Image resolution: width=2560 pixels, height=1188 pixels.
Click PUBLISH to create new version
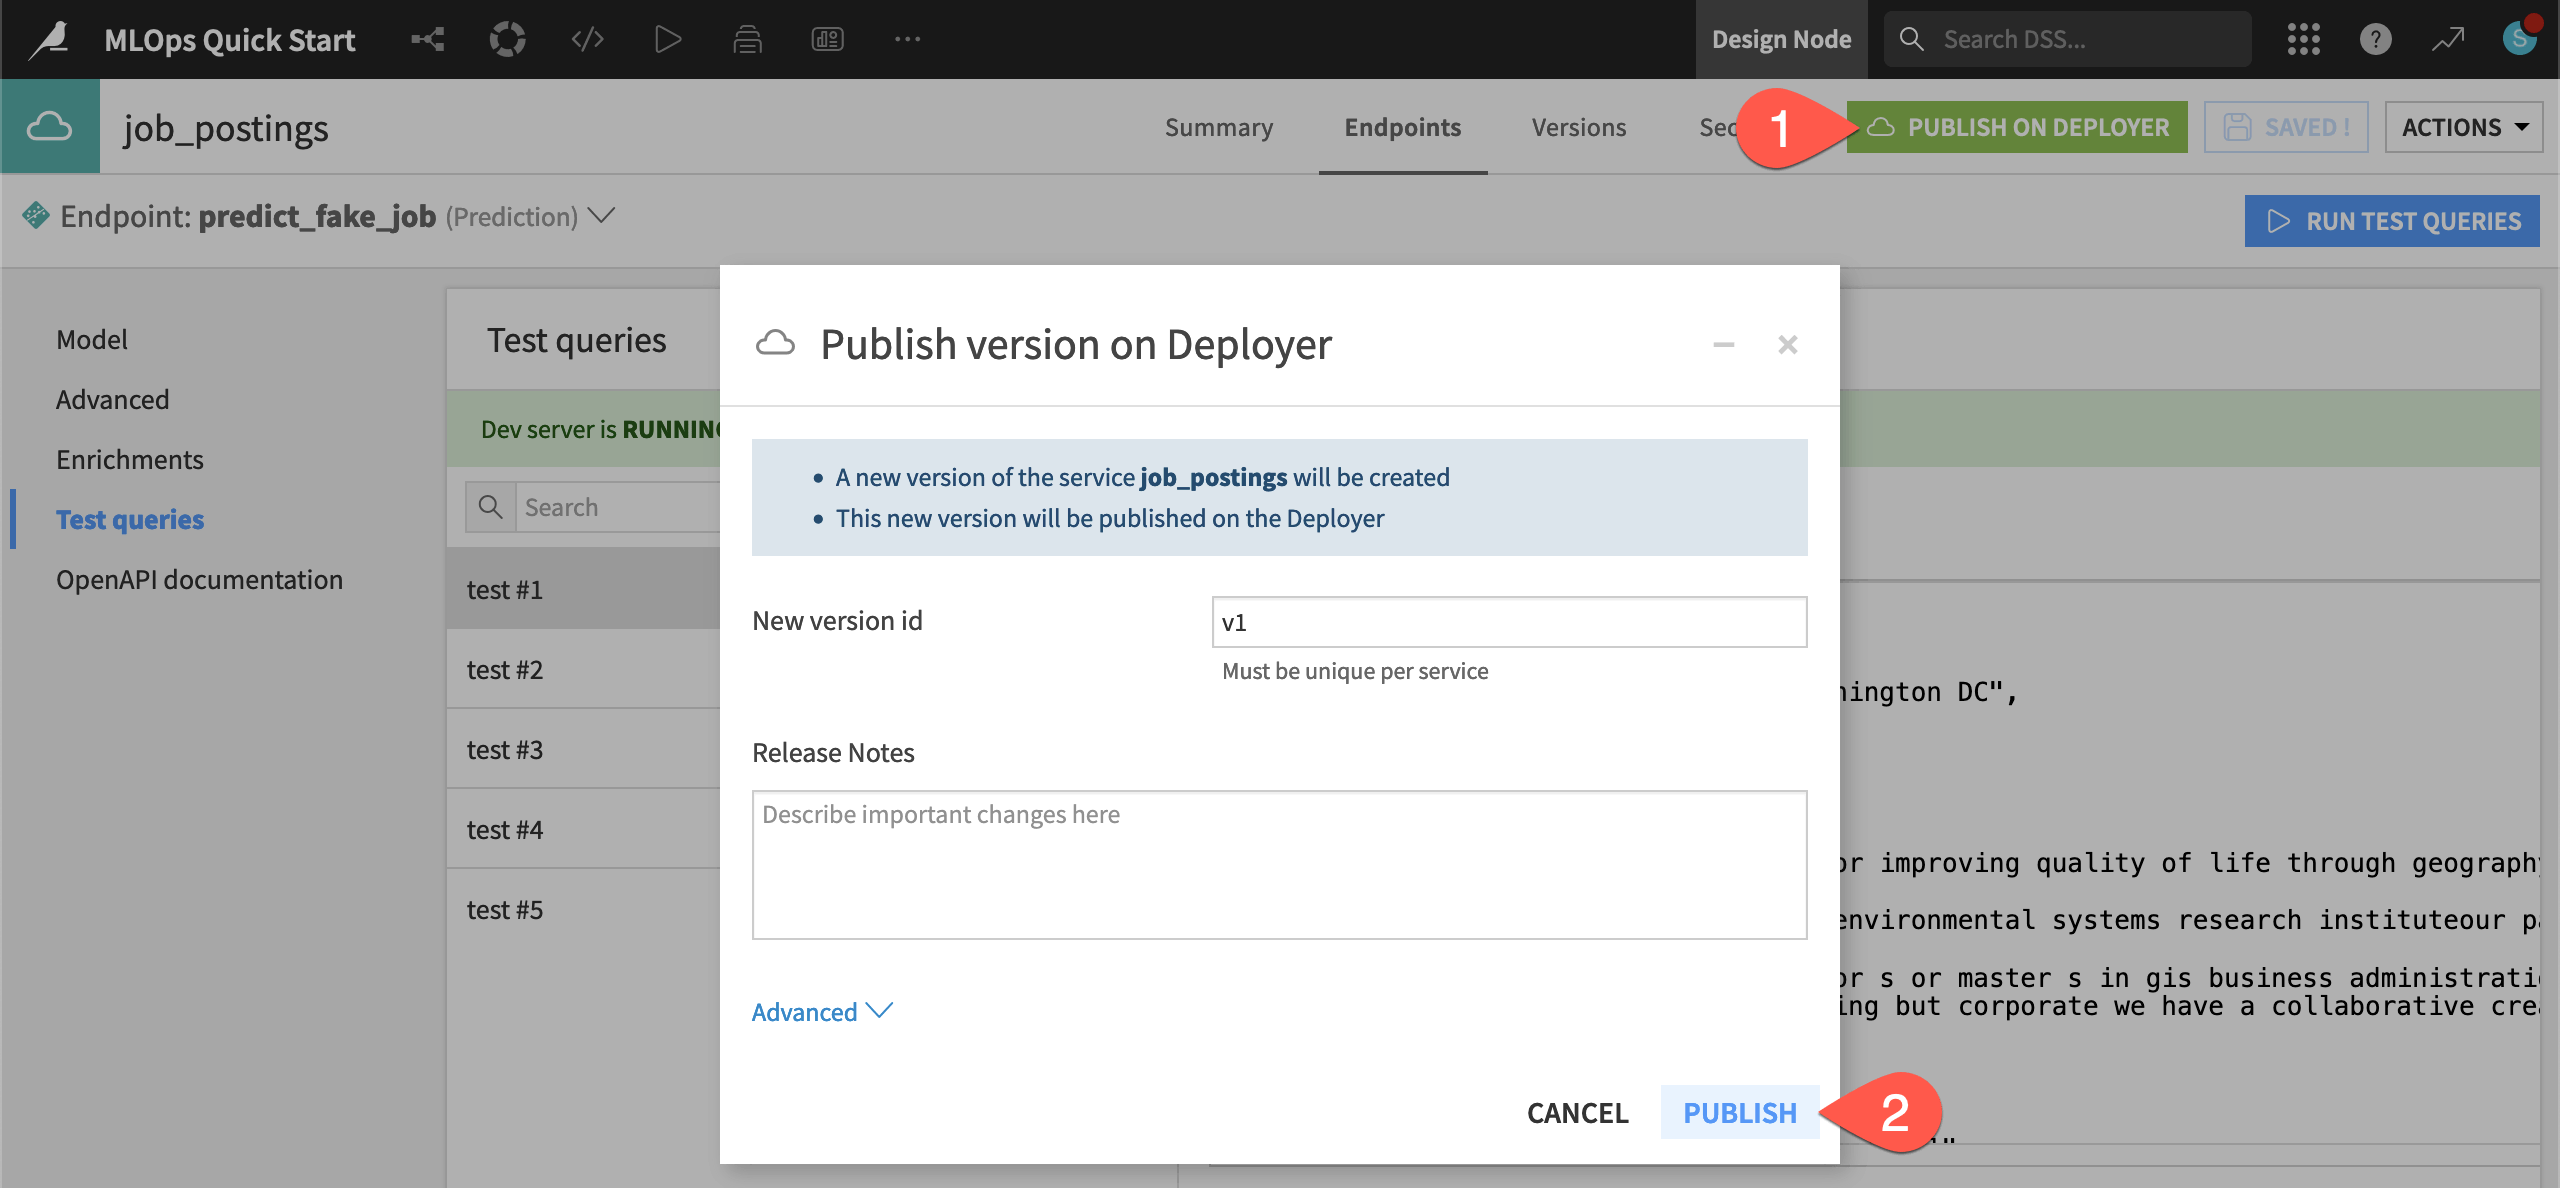point(1740,1112)
